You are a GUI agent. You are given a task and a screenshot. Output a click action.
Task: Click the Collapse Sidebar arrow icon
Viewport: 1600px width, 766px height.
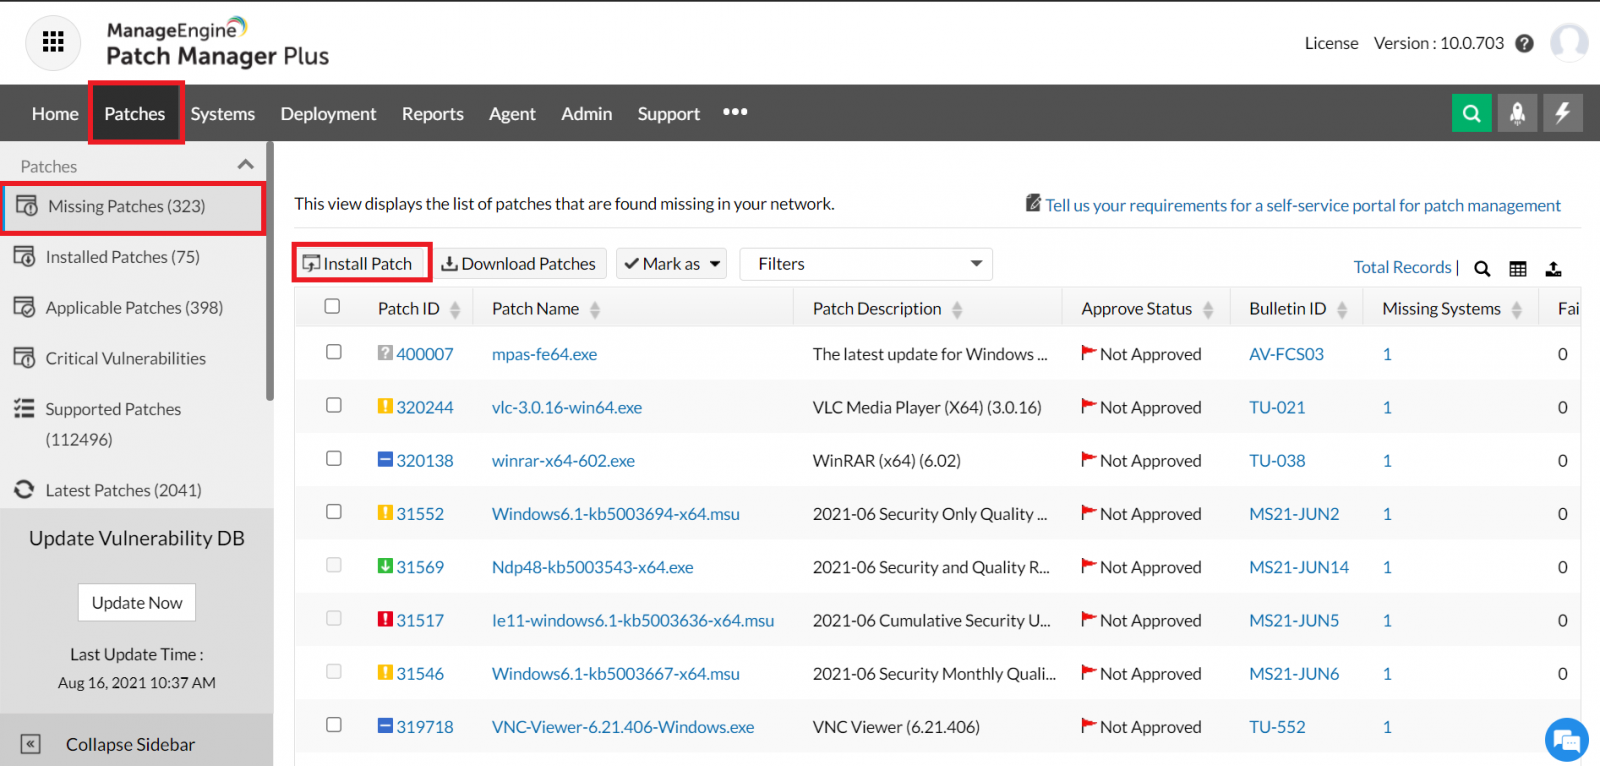(31, 744)
